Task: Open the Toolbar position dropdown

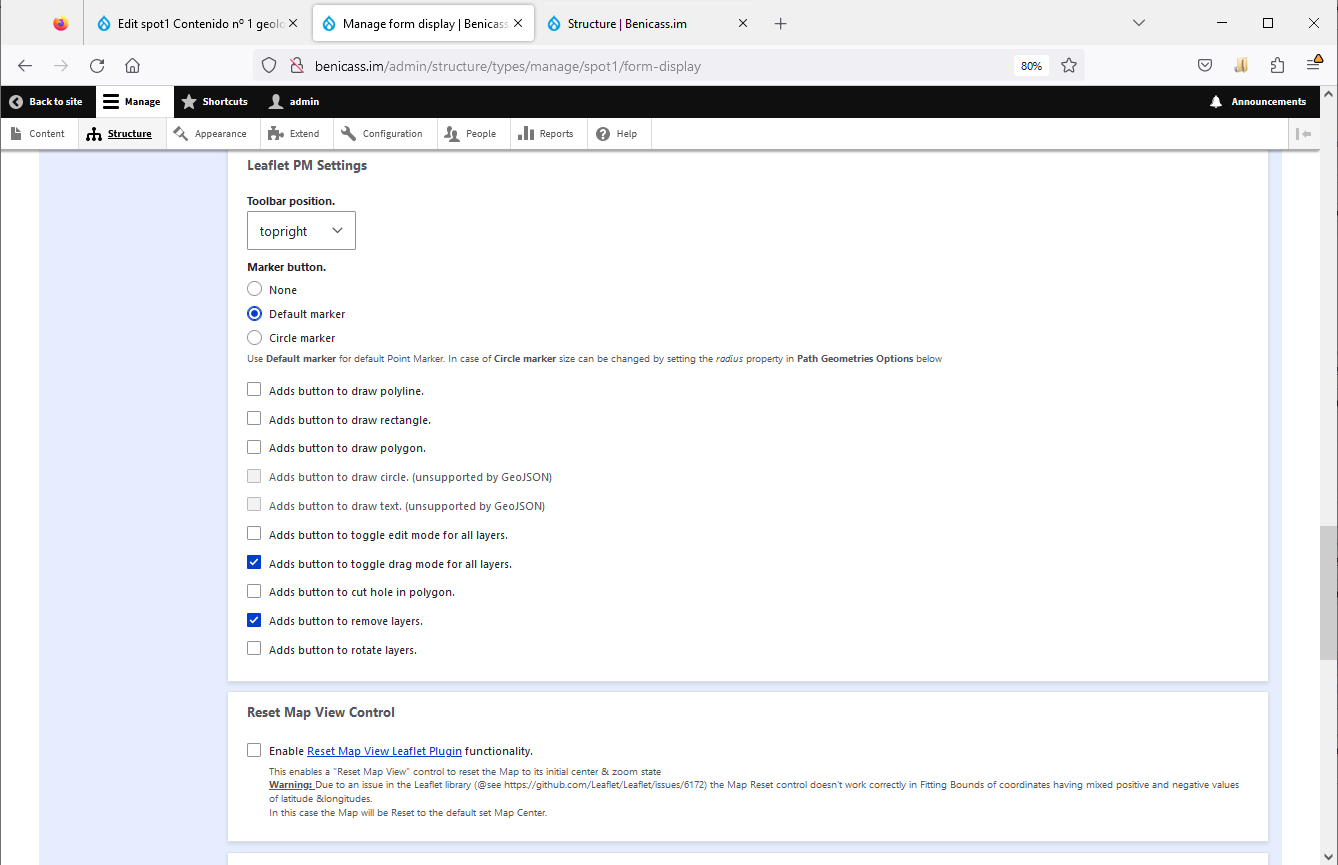Action: (x=301, y=231)
